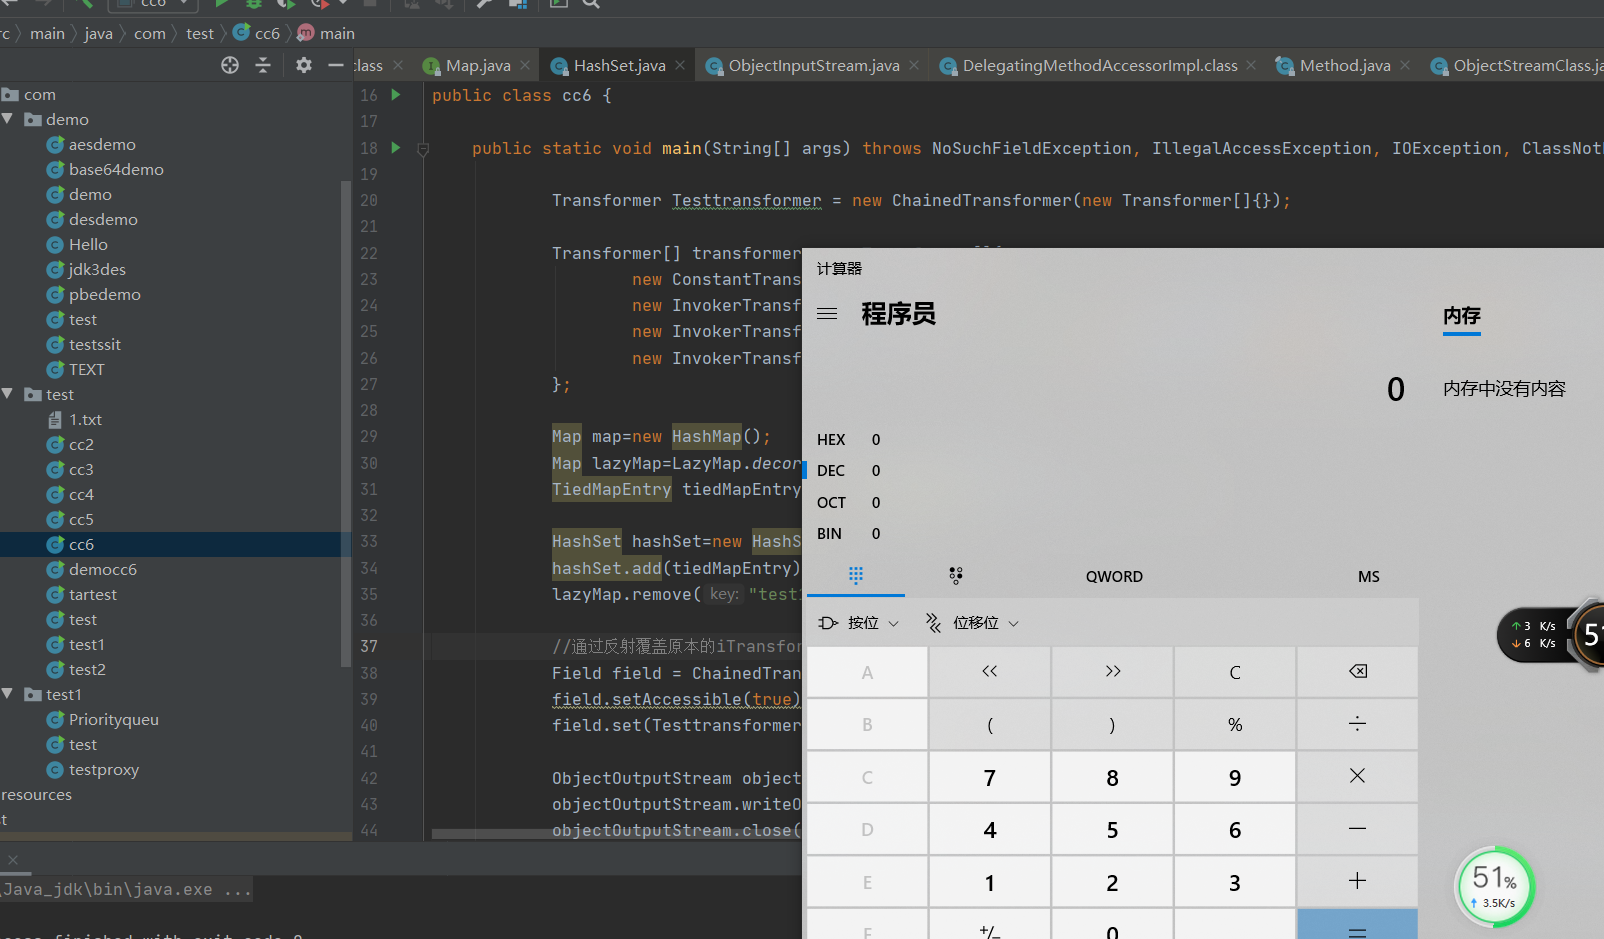Close the ObjectInputStream.java editor tab
Image resolution: width=1604 pixels, height=939 pixels.
(x=914, y=65)
